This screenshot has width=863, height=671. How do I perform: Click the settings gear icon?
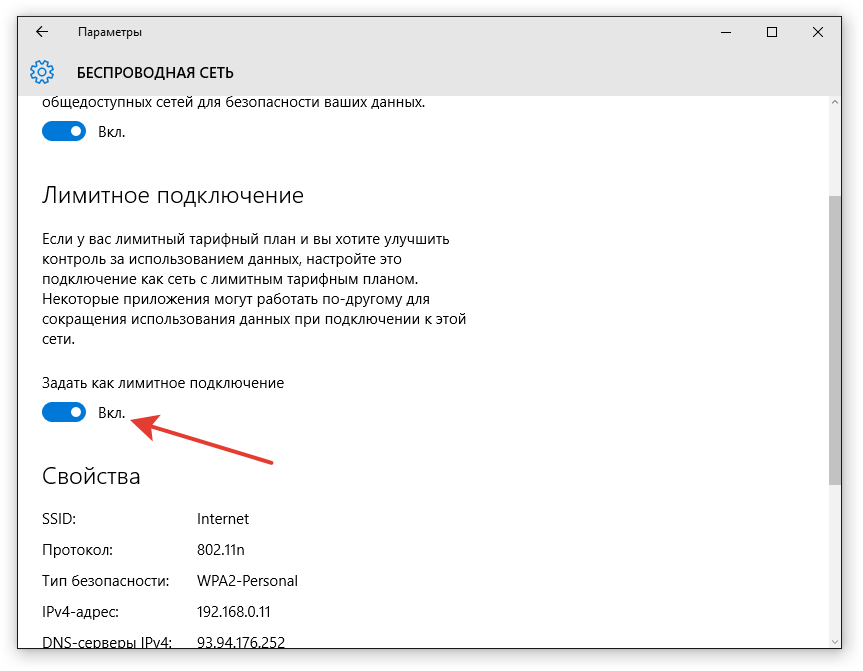pyautogui.click(x=42, y=72)
